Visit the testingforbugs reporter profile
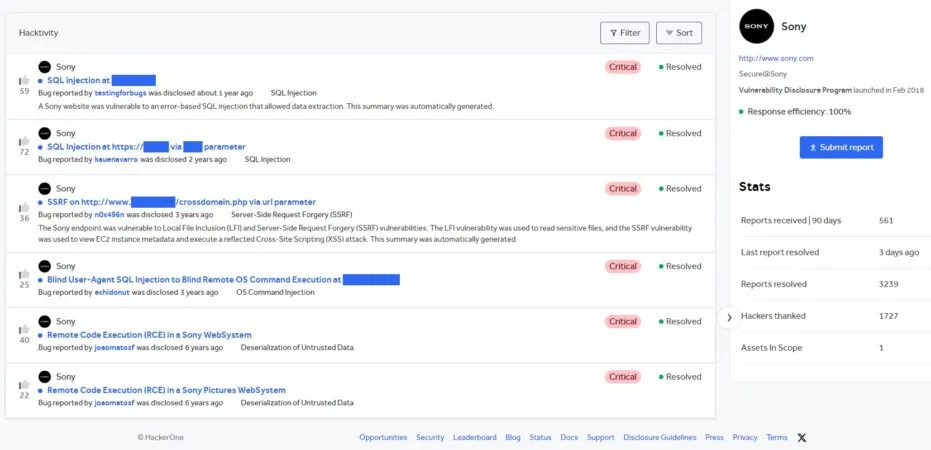Viewport: 931px width, 450px height. tap(121, 93)
